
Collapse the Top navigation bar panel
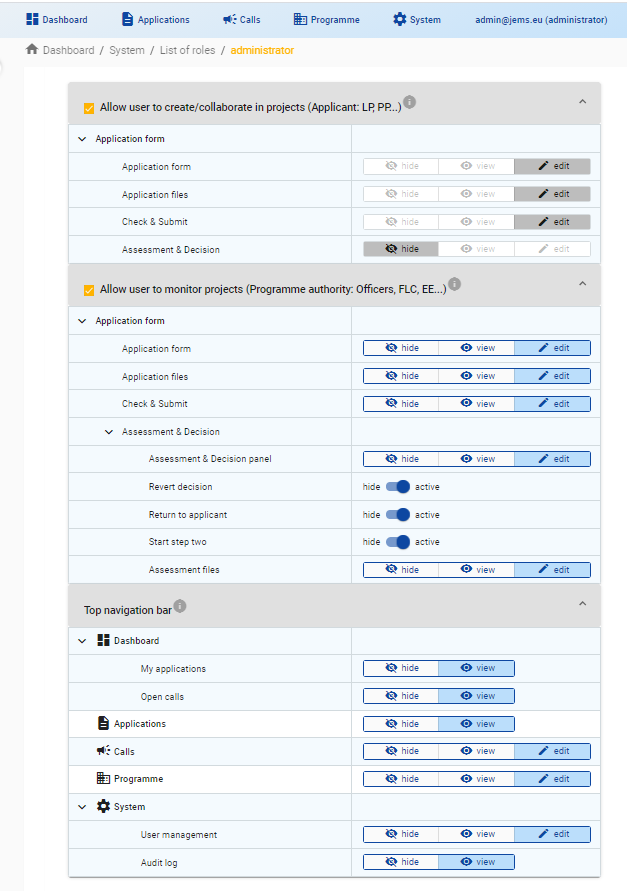click(x=582, y=604)
